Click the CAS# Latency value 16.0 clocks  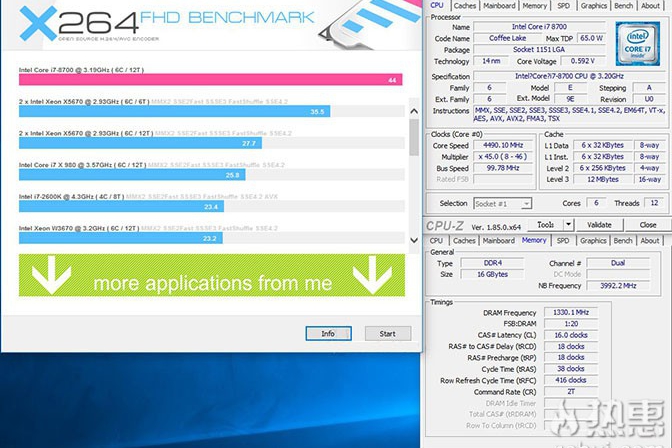point(570,335)
